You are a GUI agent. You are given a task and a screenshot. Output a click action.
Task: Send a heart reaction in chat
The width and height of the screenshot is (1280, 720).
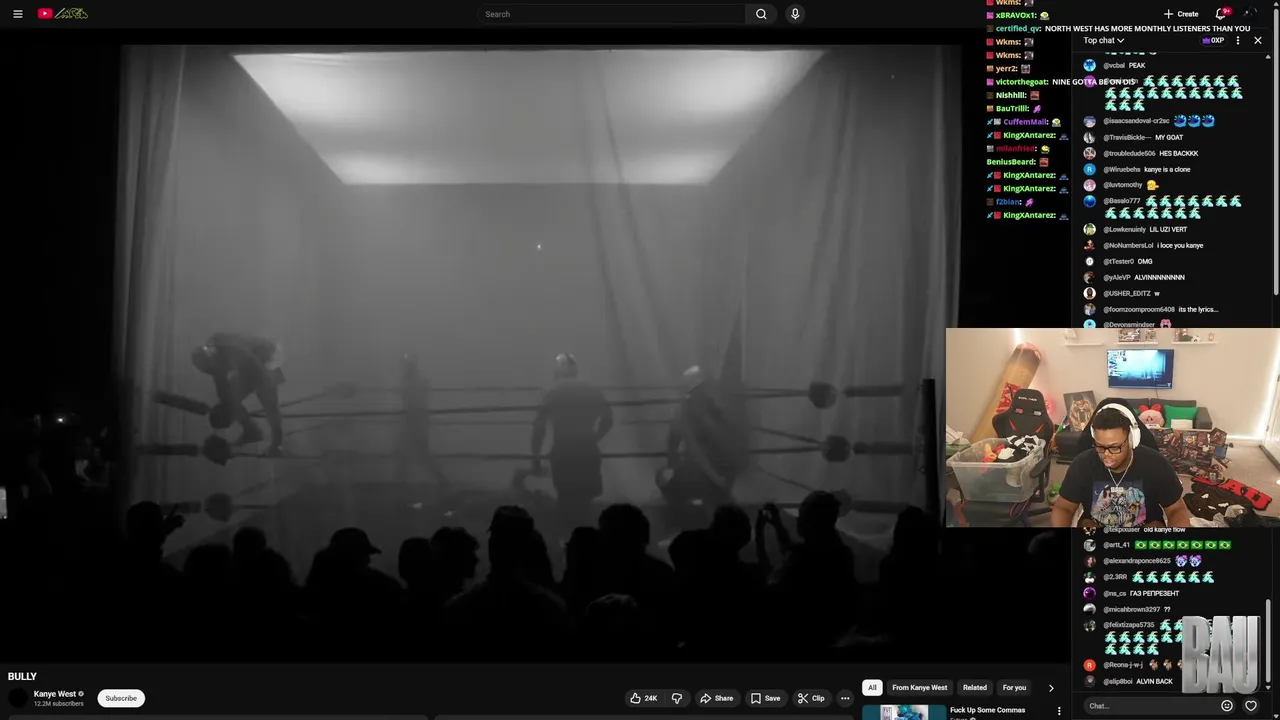(x=1251, y=706)
